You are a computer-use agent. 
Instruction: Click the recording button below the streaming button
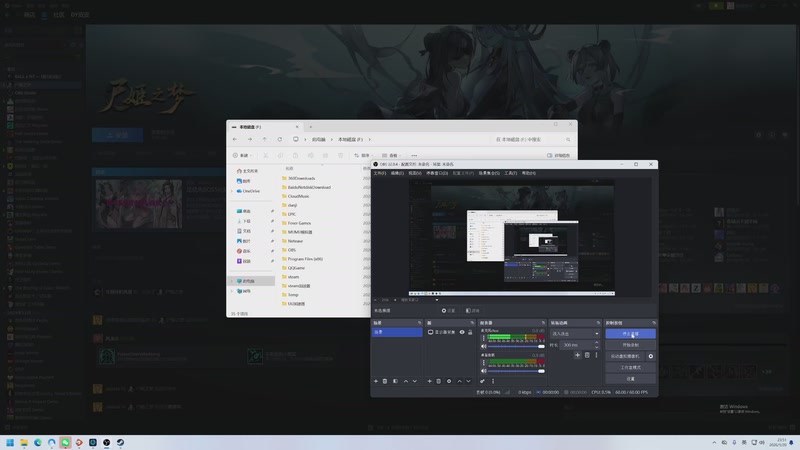631,345
